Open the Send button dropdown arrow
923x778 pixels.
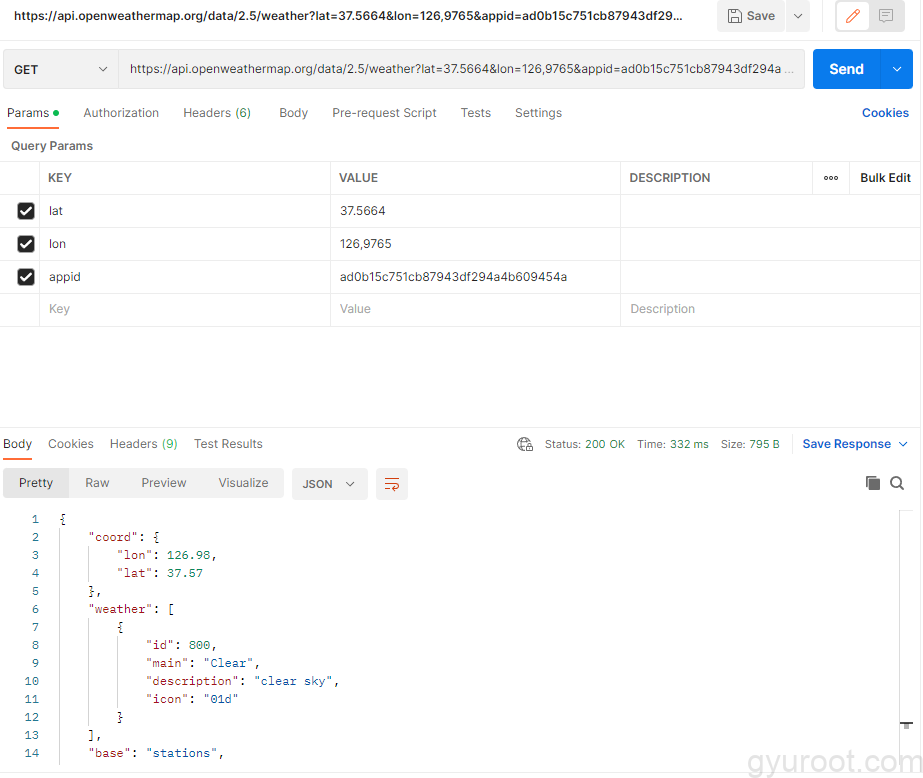point(896,69)
